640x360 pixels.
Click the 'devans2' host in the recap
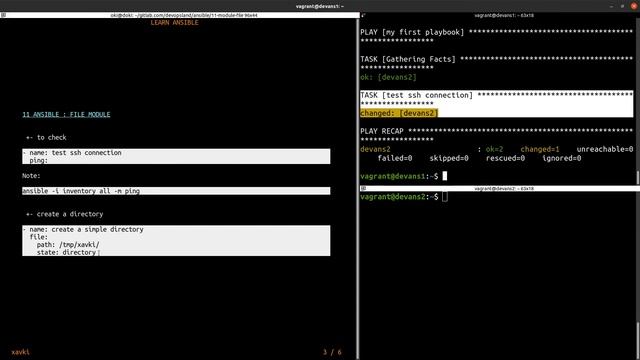[375, 149]
